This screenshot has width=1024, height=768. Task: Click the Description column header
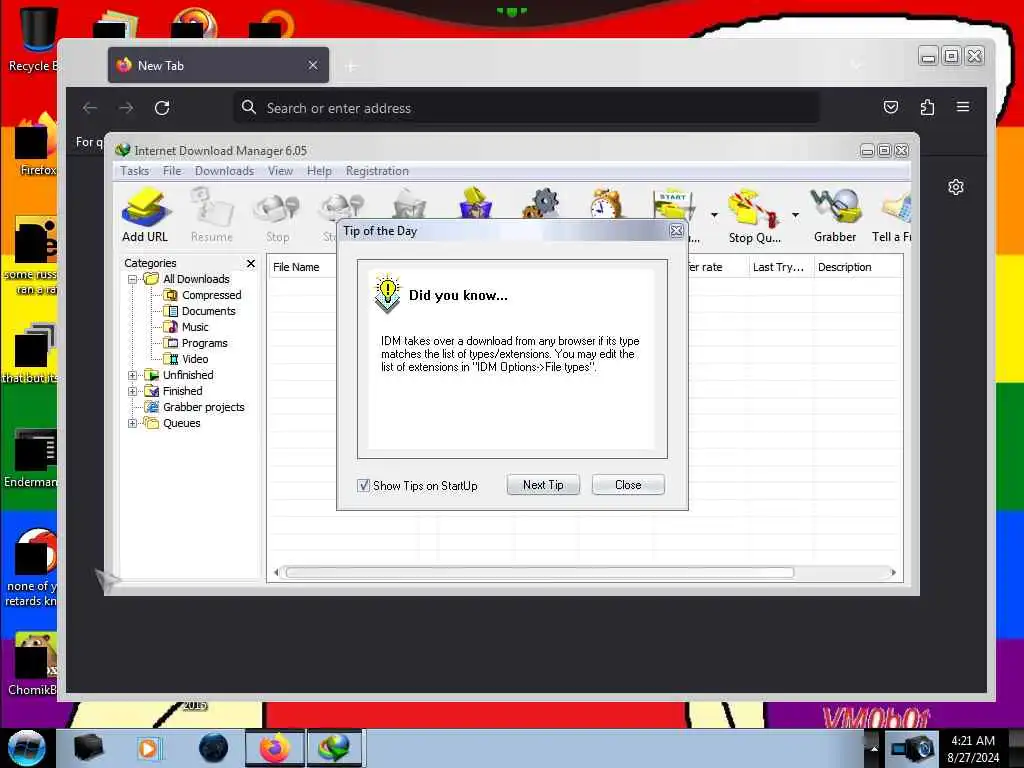(857, 267)
